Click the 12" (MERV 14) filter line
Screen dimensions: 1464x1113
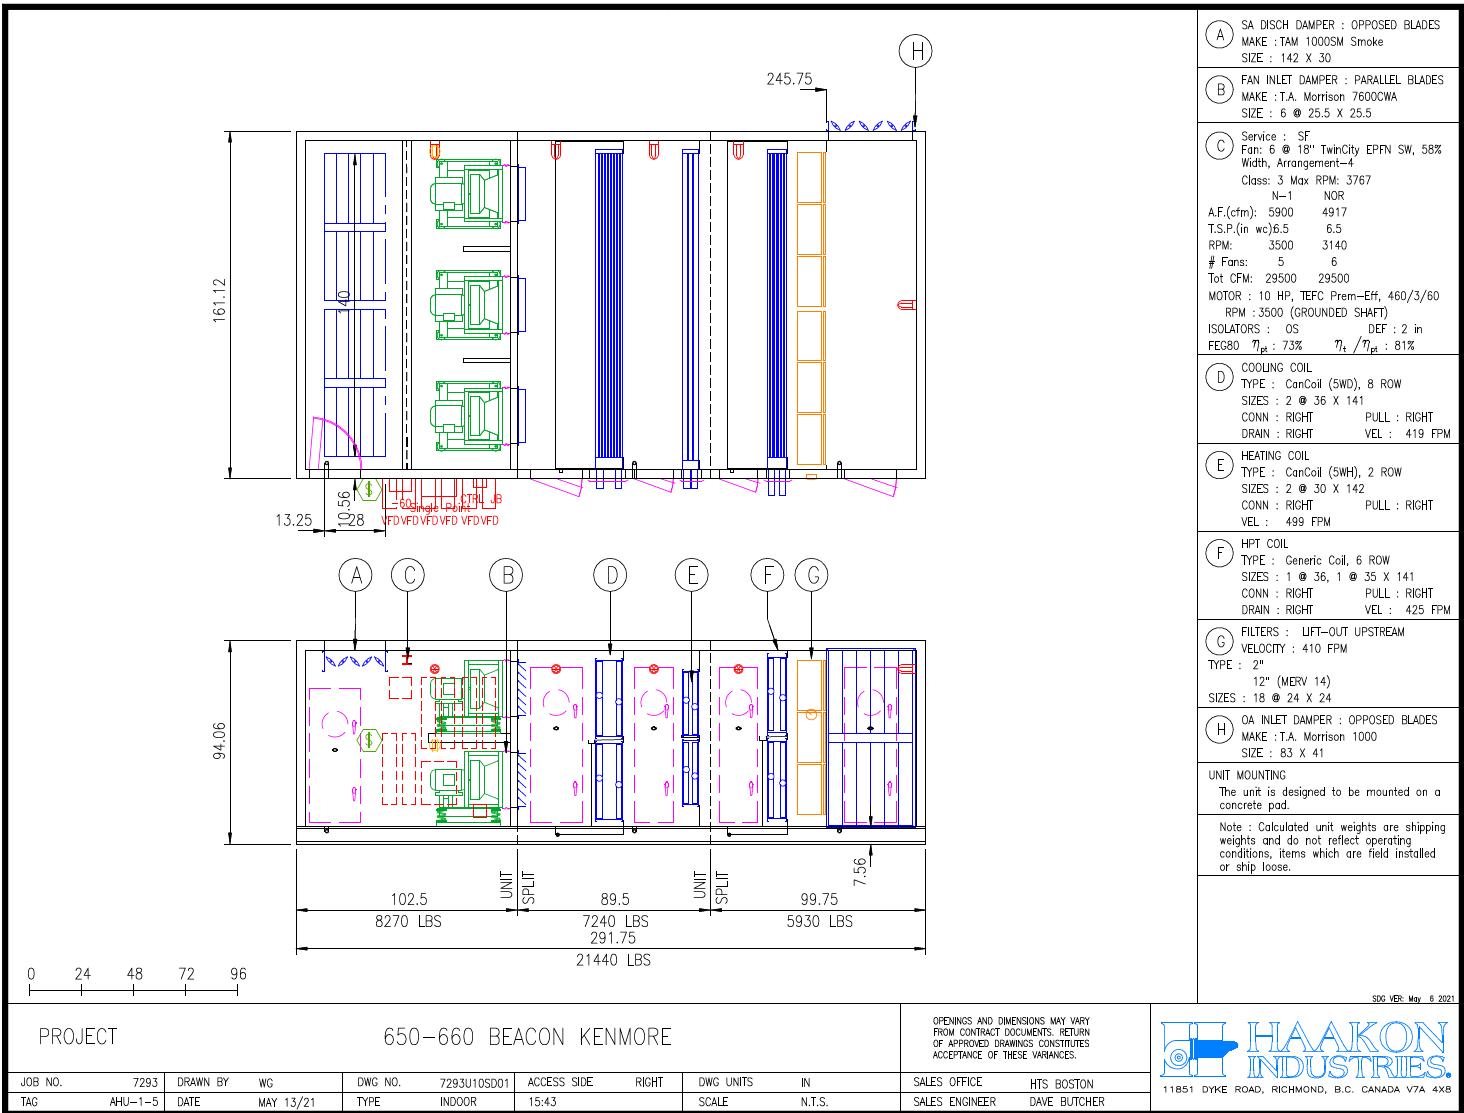coord(1291,681)
